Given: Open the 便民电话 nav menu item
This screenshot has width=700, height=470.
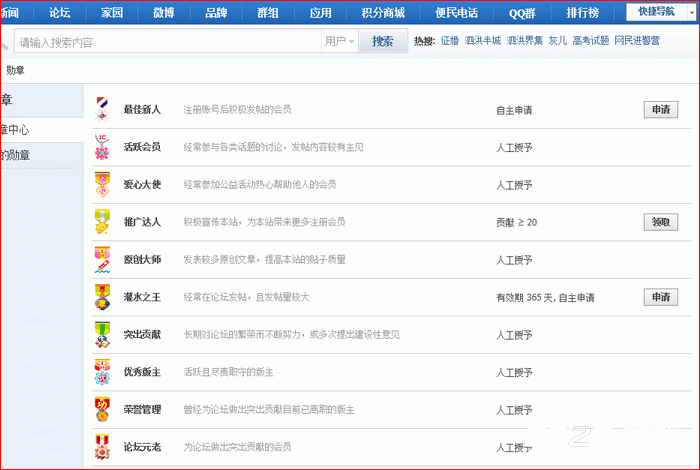Looking at the screenshot, I should tap(456, 12).
